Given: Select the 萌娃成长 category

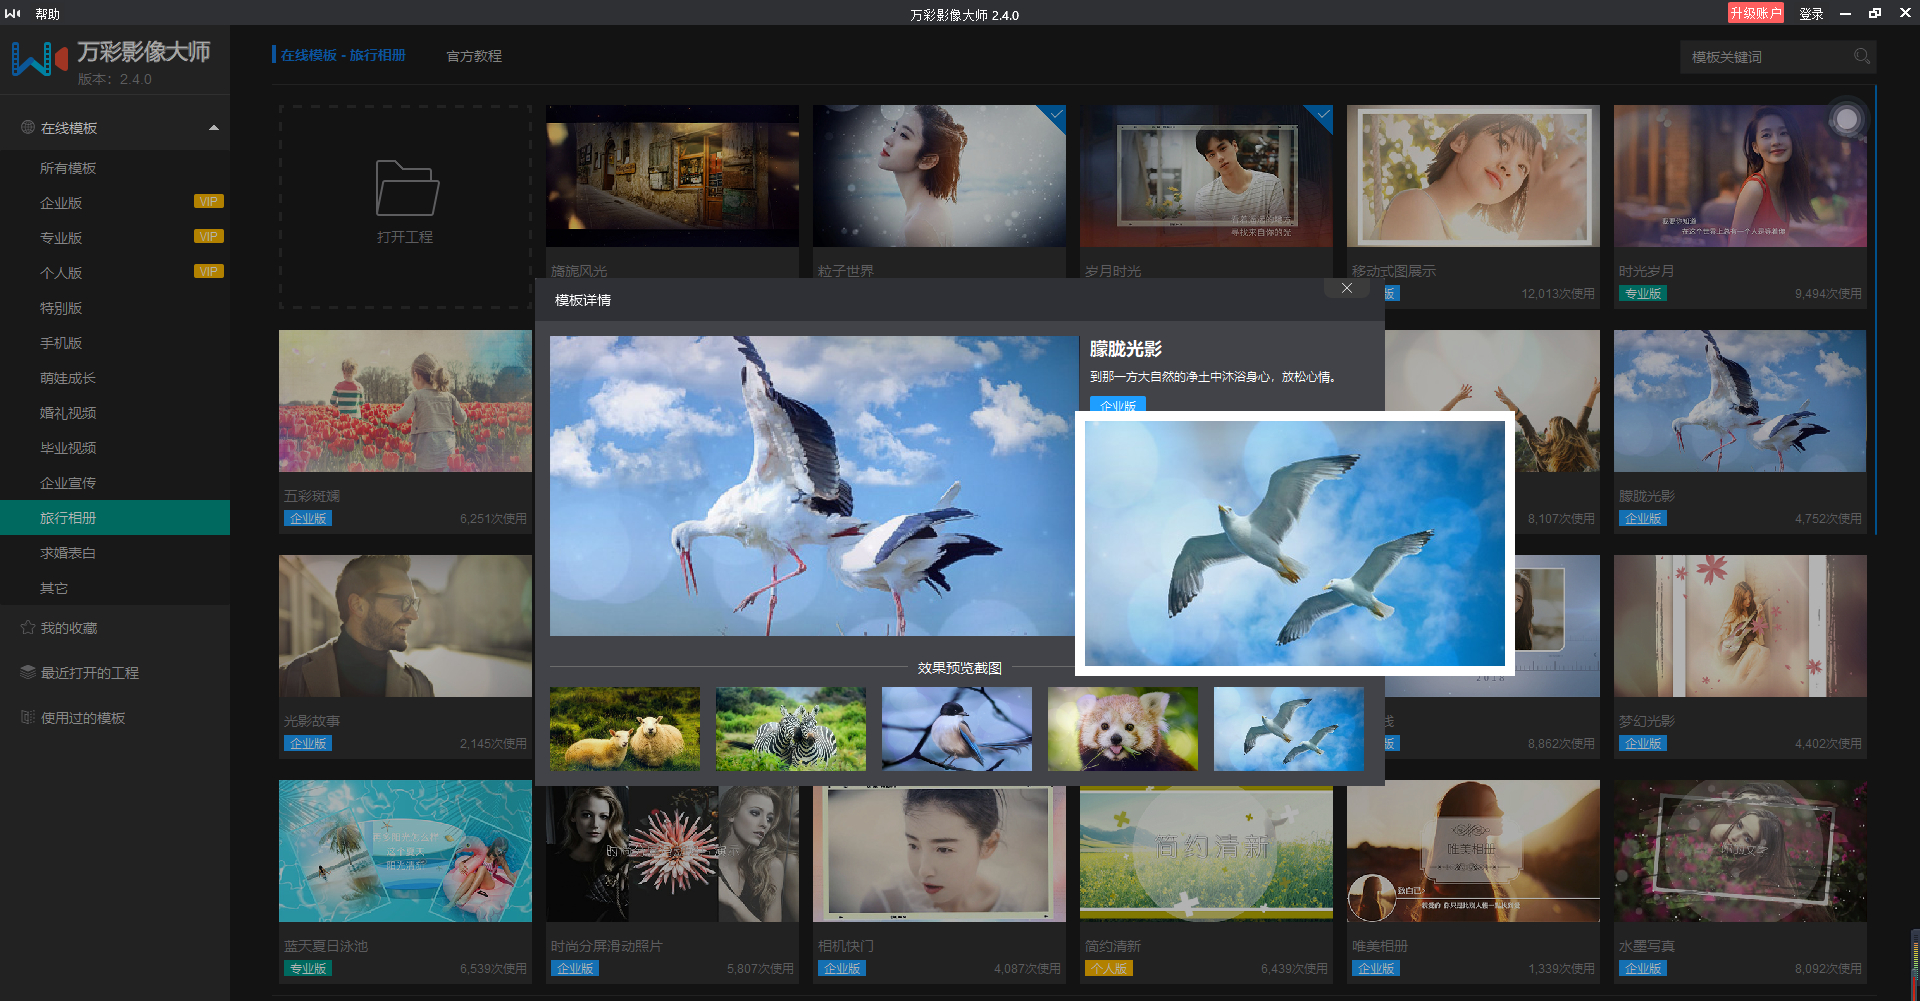Looking at the screenshot, I should (x=115, y=378).
